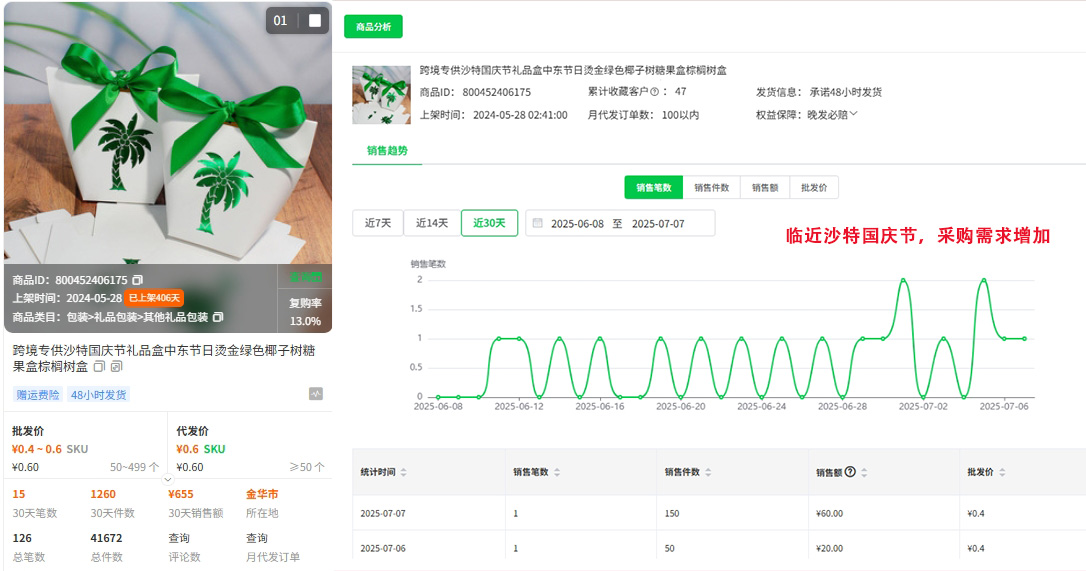Screen dimensions: 1086x571
Task: Click the copy icon after the product title
Action: 99,367
